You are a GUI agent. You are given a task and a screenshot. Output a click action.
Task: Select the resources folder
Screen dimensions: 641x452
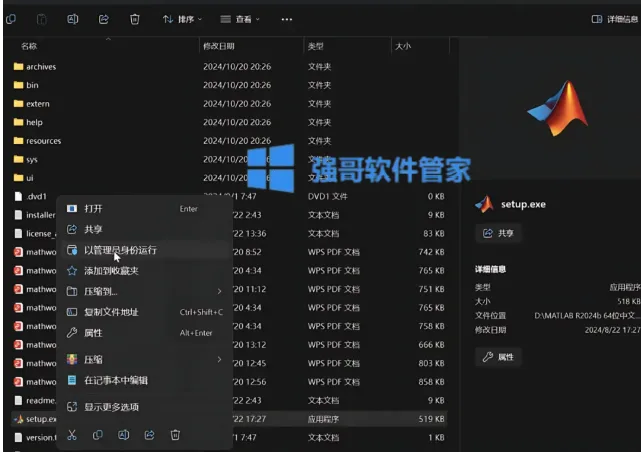click(x=37, y=141)
